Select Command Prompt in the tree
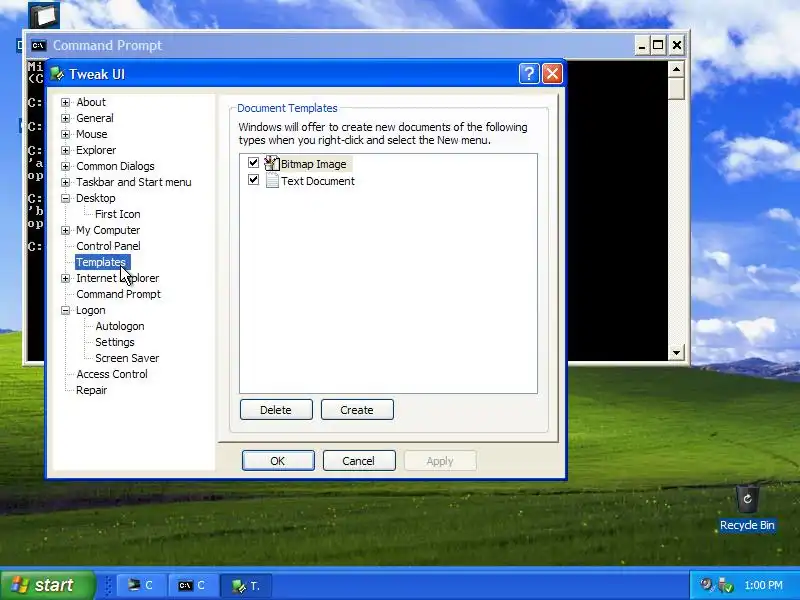The width and height of the screenshot is (800, 600). pyautogui.click(x=118, y=294)
